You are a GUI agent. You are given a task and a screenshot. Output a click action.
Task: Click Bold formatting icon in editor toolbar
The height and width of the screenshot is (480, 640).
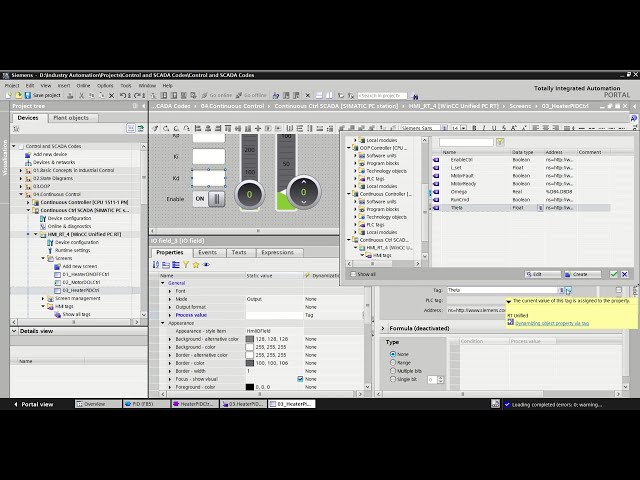474,128
